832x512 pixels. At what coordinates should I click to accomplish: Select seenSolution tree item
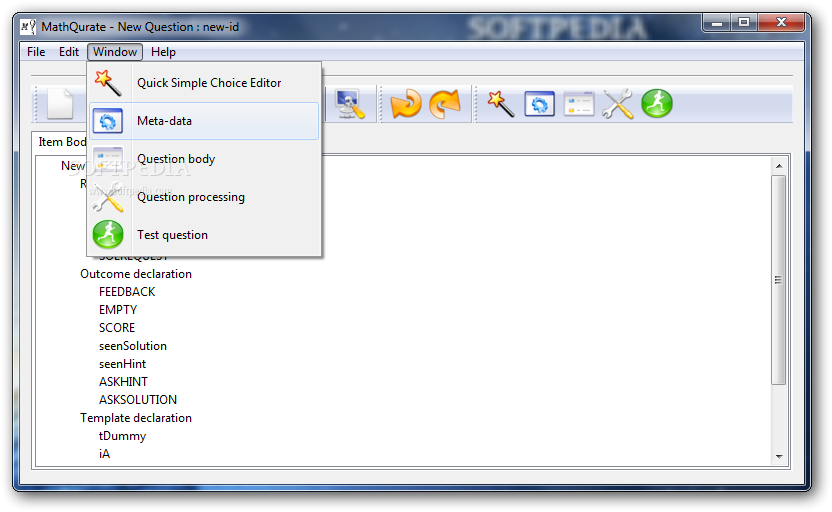tap(133, 346)
